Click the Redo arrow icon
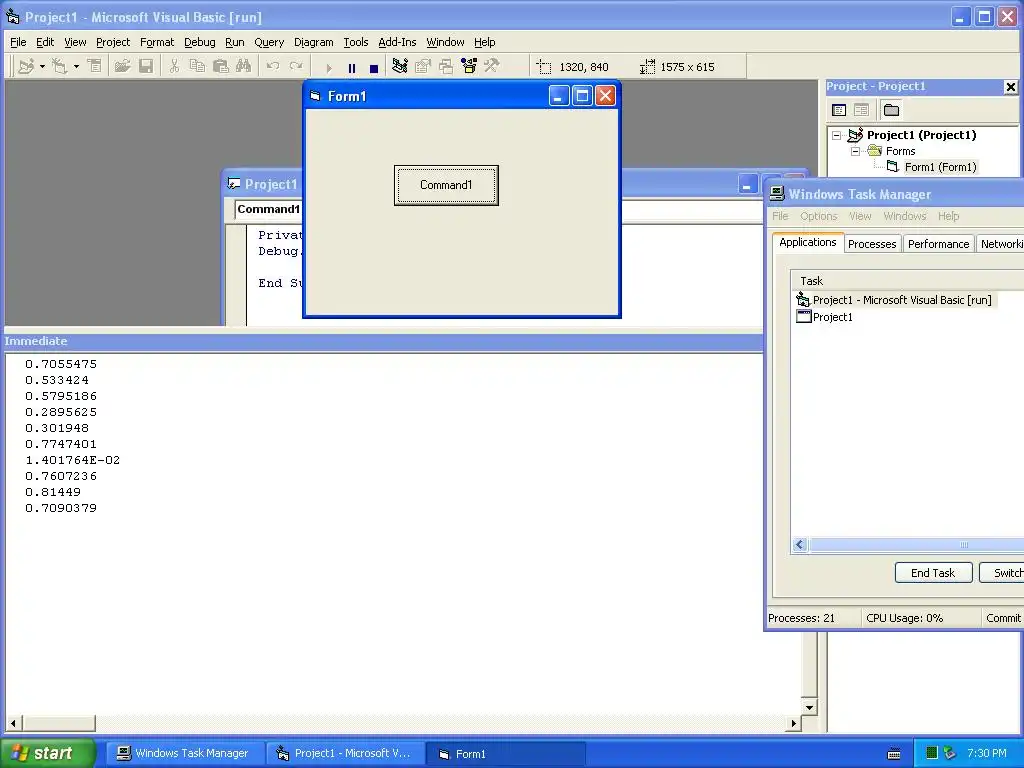1024x768 pixels. [296, 67]
